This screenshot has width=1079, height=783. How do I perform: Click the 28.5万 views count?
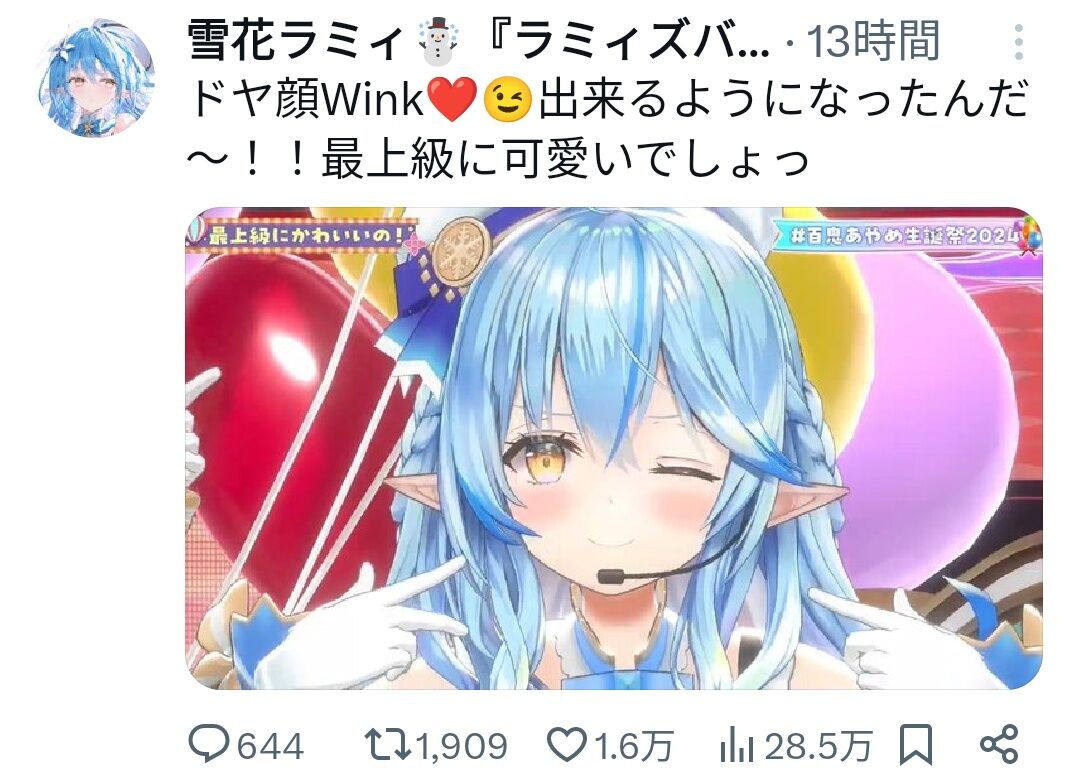[819, 747]
